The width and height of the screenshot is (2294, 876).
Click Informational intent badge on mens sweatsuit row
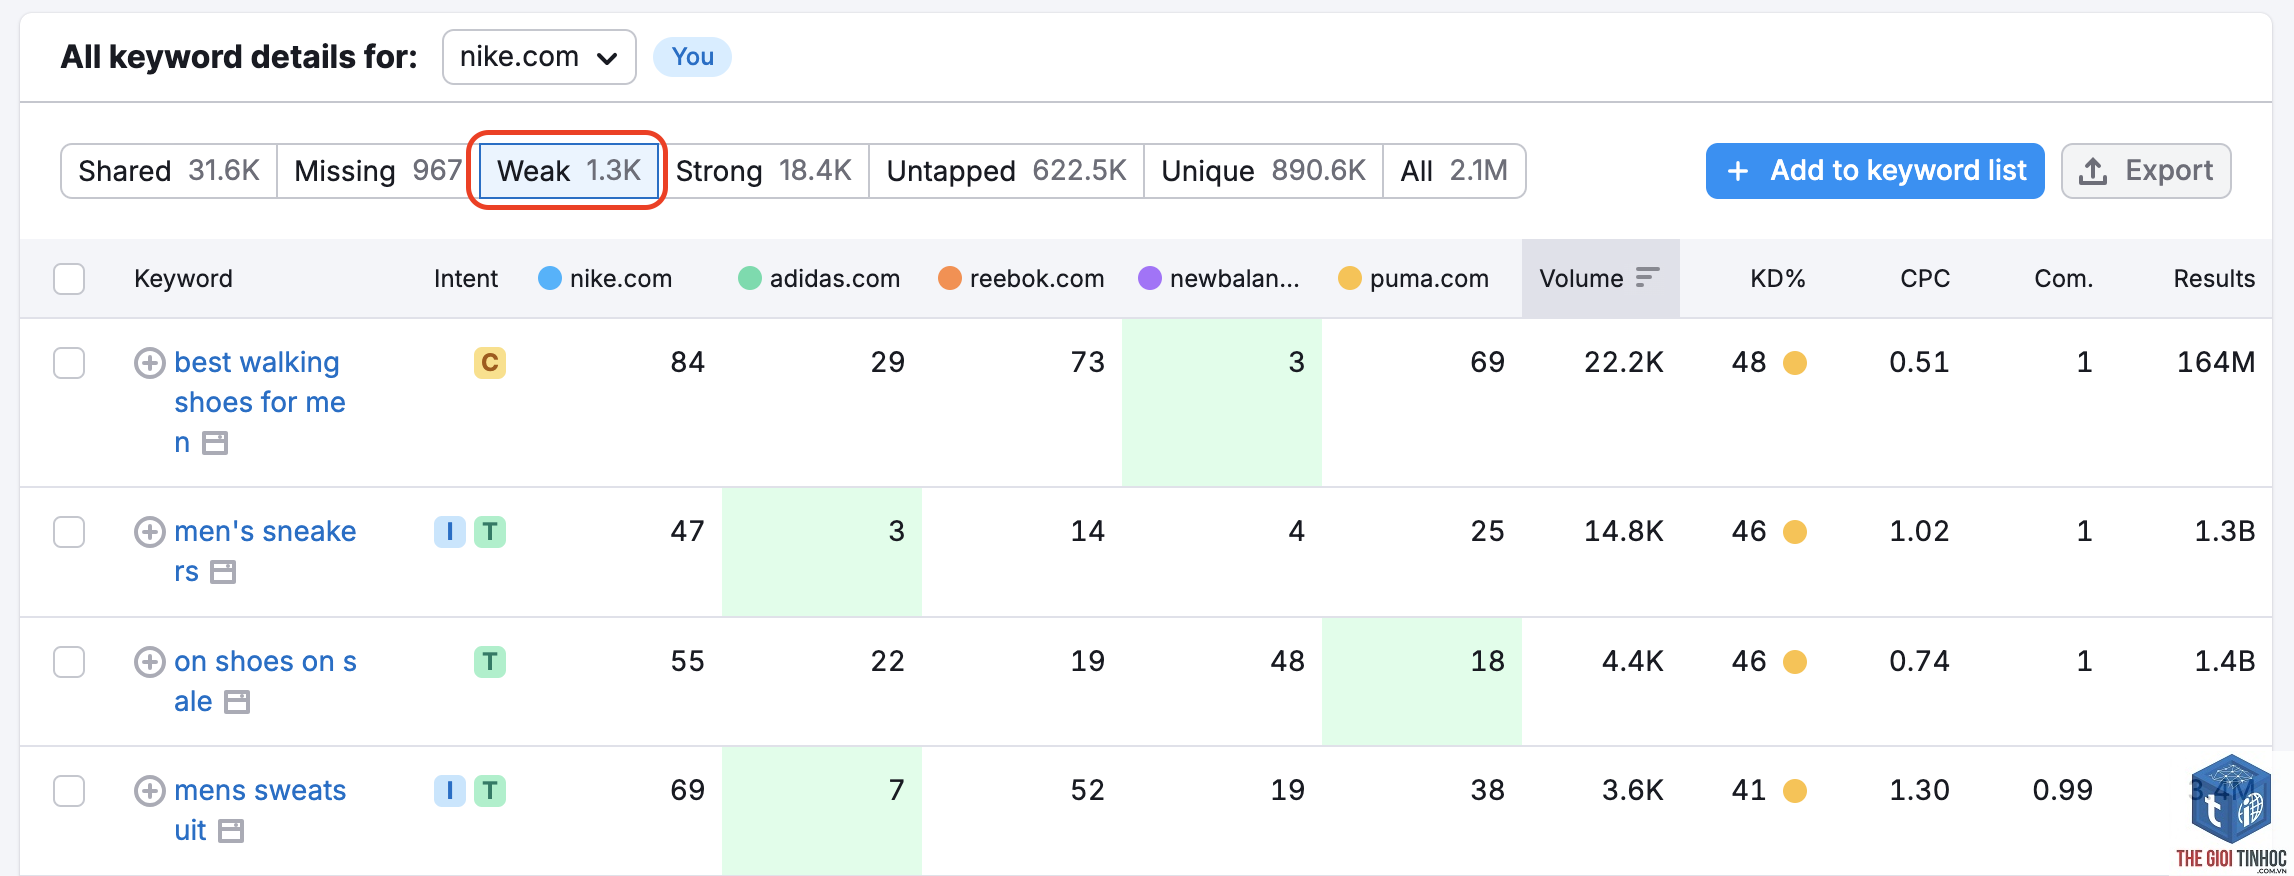tap(450, 791)
